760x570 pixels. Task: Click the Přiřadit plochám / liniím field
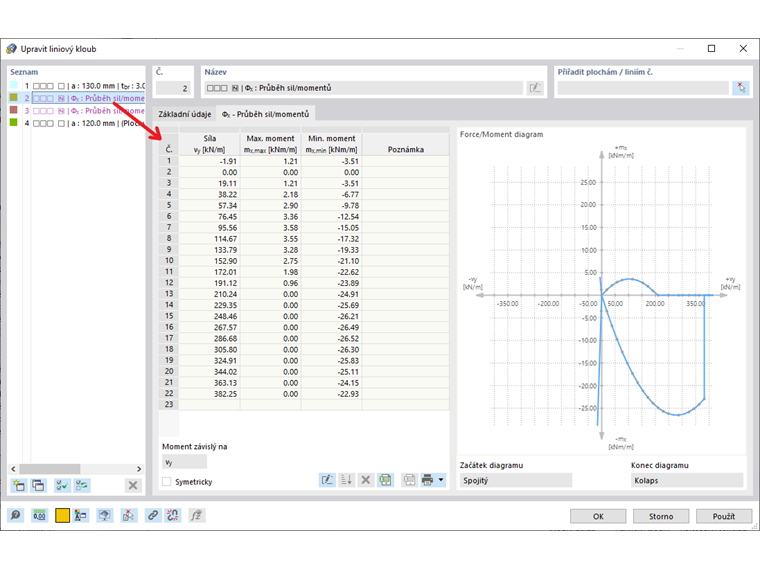tap(643, 88)
